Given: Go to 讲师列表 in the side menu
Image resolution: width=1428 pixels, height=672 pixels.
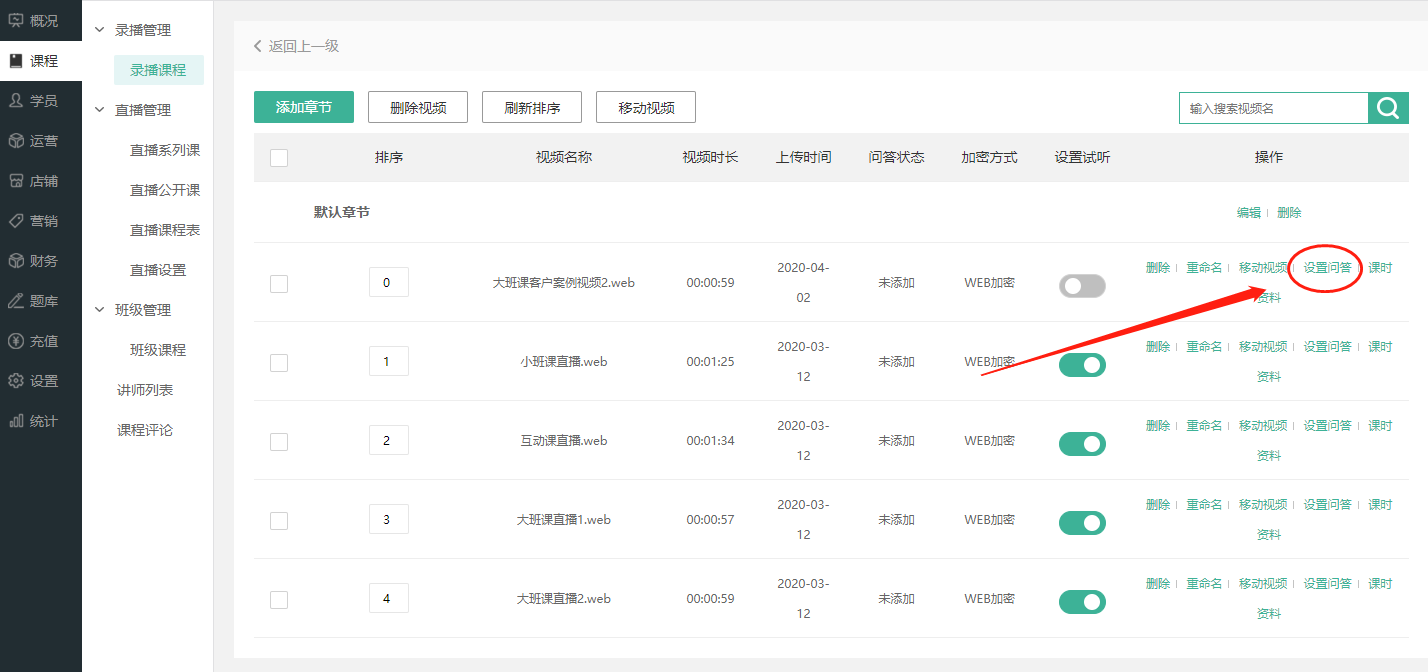Looking at the screenshot, I should pos(145,390).
